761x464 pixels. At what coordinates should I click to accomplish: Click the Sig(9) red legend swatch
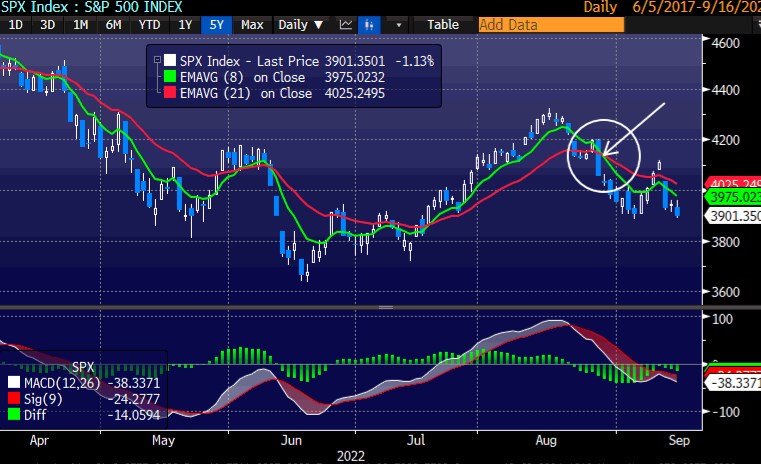(x=14, y=398)
